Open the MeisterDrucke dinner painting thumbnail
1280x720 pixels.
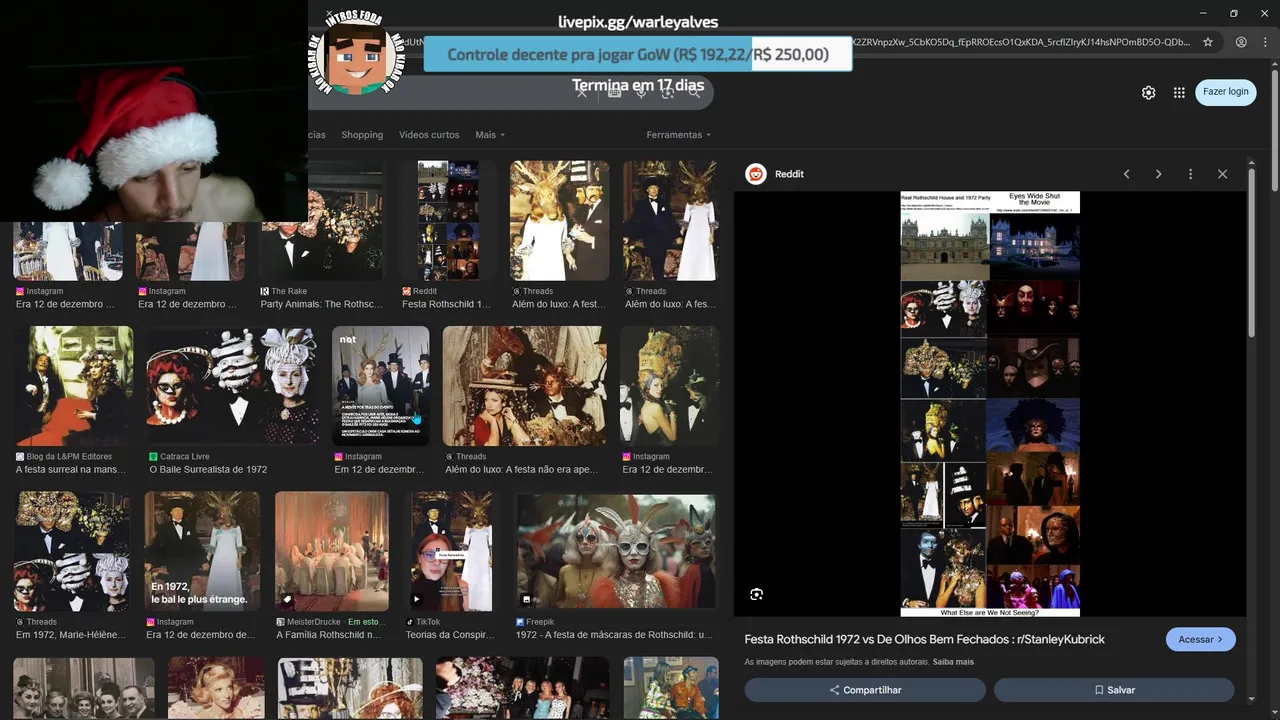click(332, 551)
